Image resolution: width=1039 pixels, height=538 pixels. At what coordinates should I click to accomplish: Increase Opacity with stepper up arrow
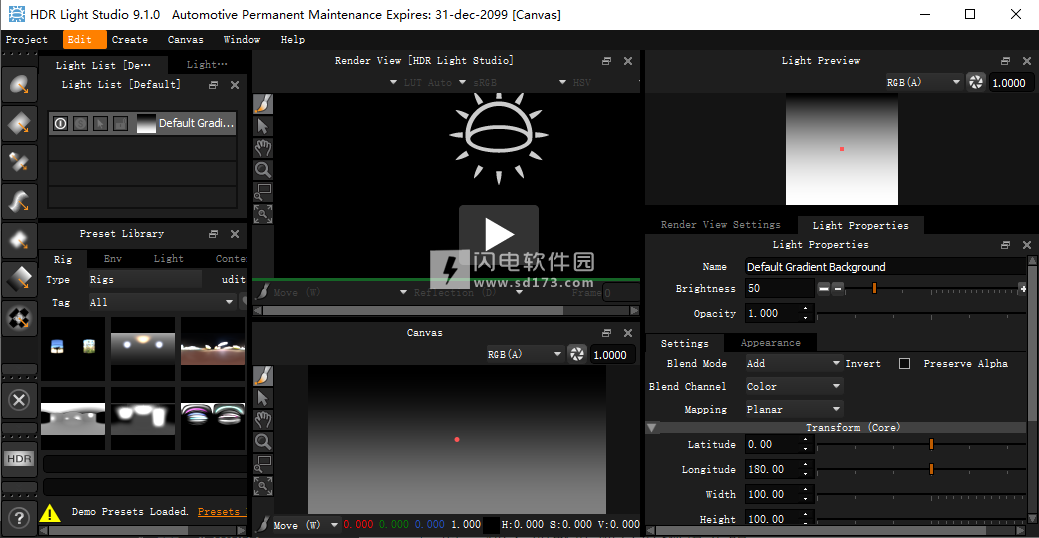pyautogui.click(x=805, y=309)
